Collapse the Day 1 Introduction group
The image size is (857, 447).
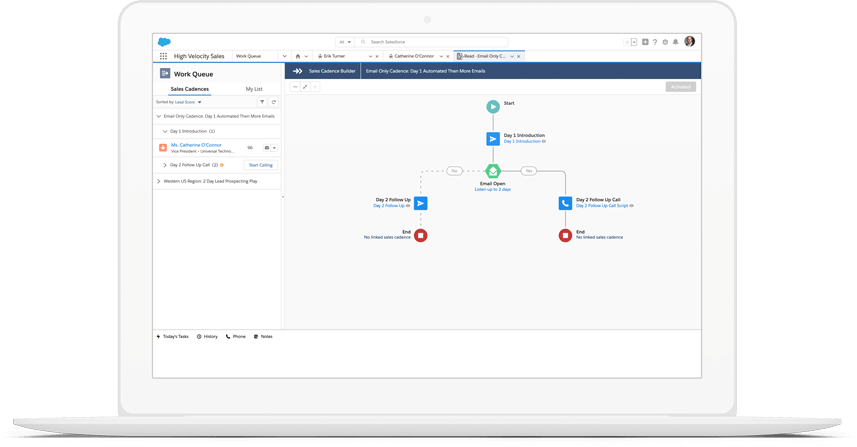point(165,132)
